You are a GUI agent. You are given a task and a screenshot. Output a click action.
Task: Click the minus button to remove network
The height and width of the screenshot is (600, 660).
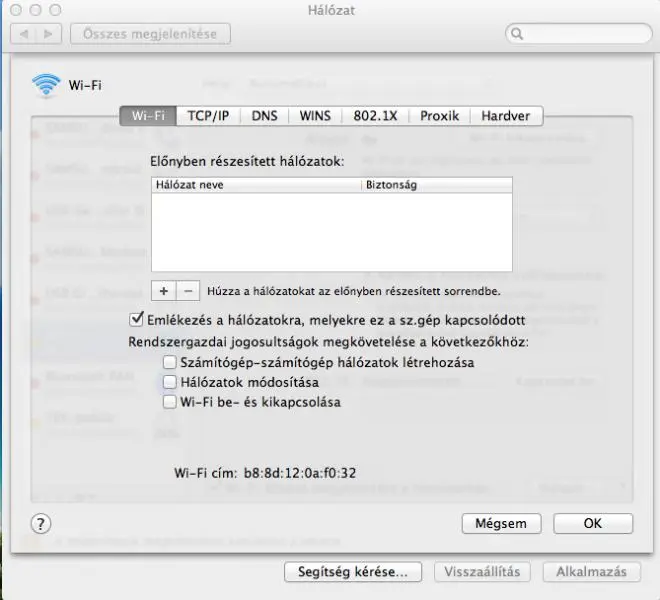tap(188, 290)
